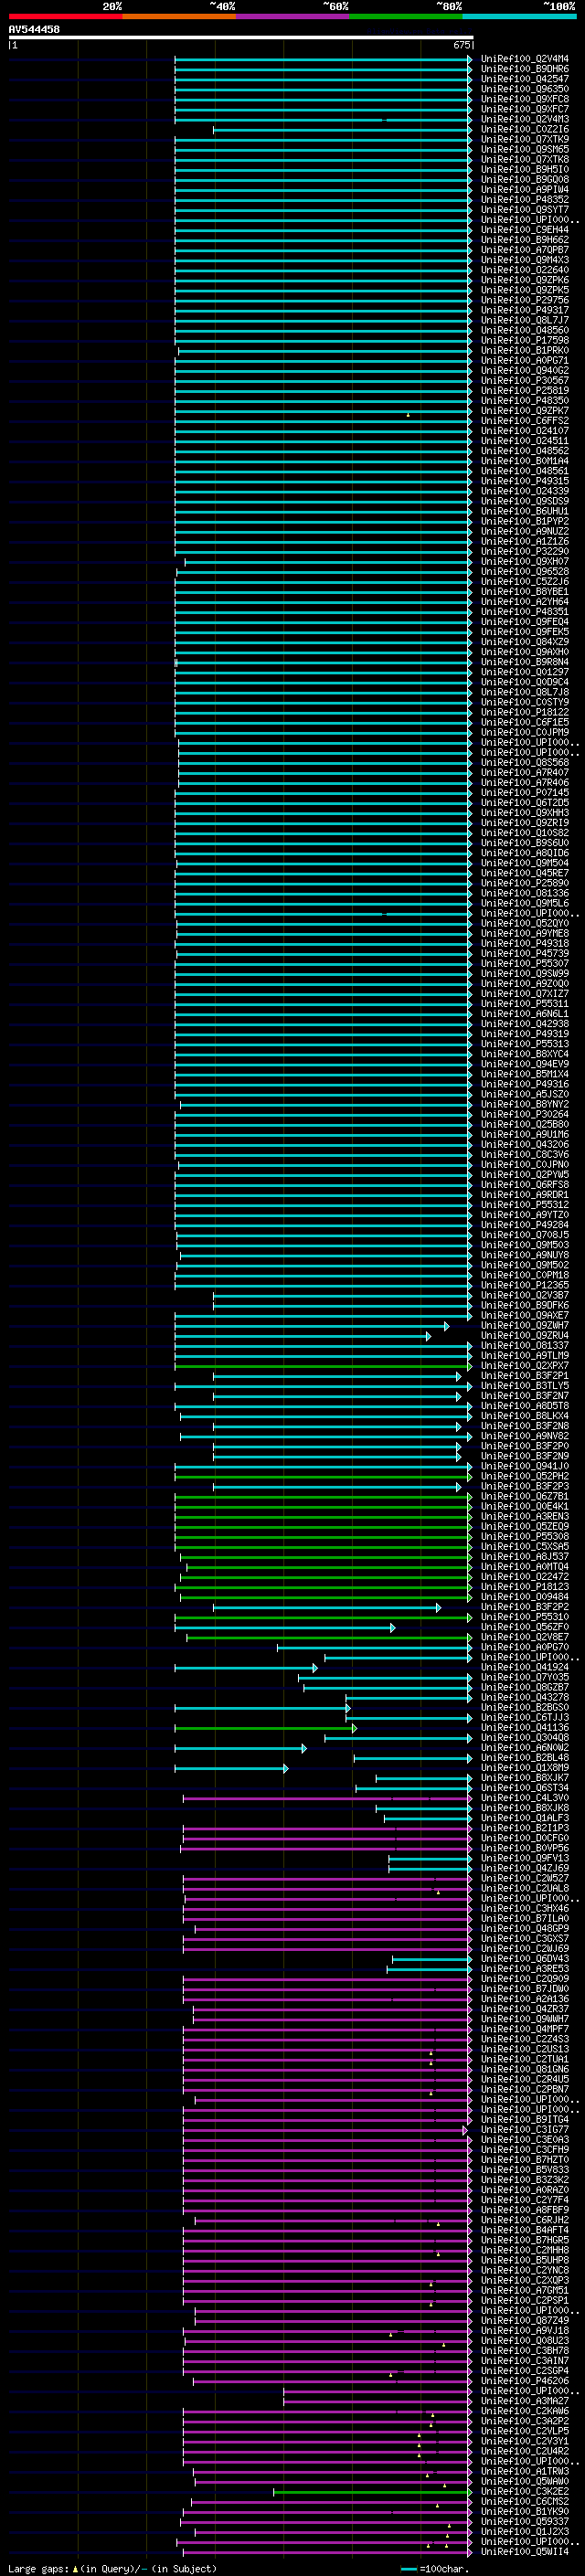Click the cyan ~100% identity legend segment
Screen dimensions: 585x2576
click(520, 16)
